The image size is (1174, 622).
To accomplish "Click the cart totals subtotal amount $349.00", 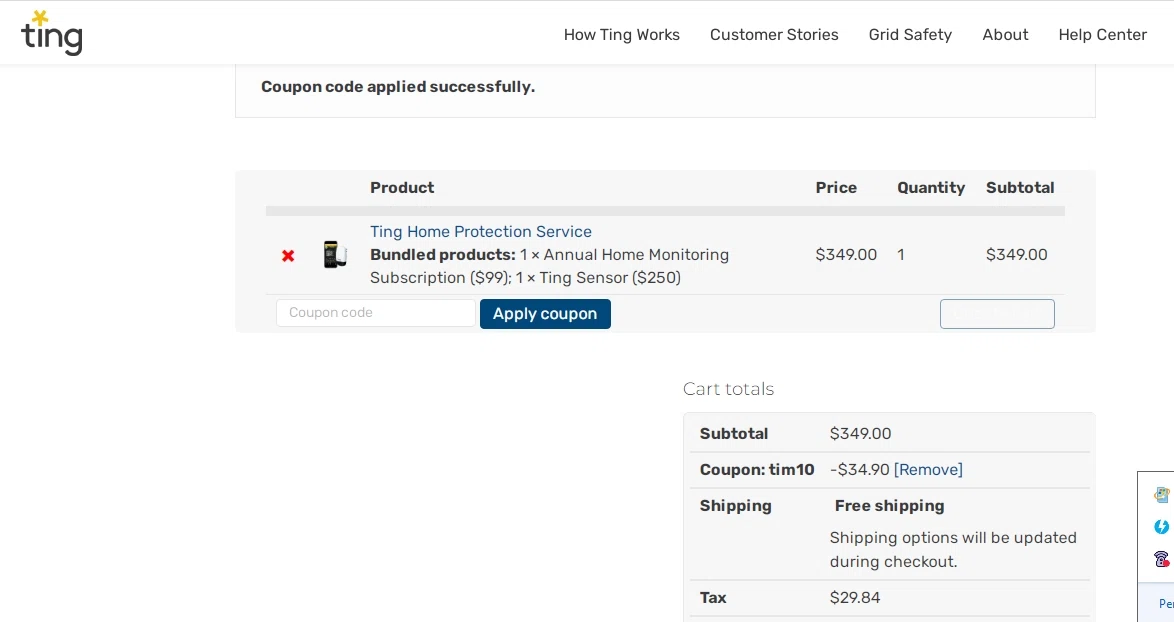I will [860, 433].
